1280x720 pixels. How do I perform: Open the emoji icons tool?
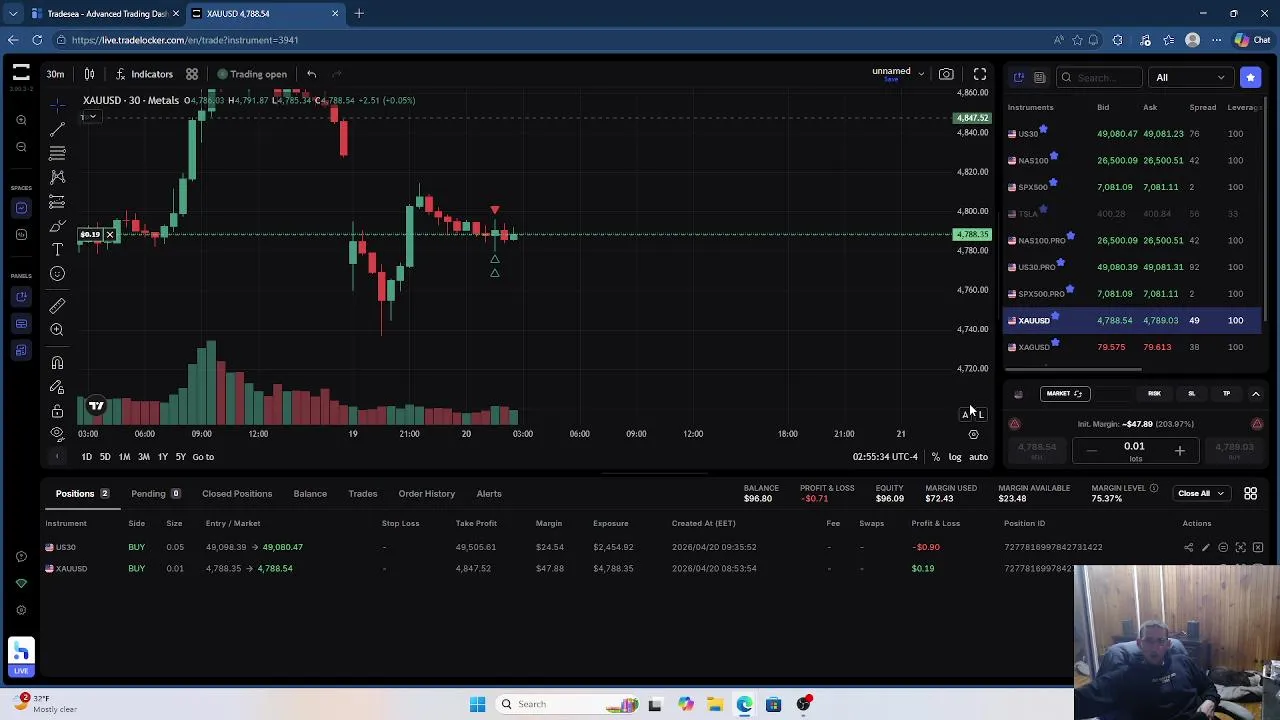tap(57, 274)
